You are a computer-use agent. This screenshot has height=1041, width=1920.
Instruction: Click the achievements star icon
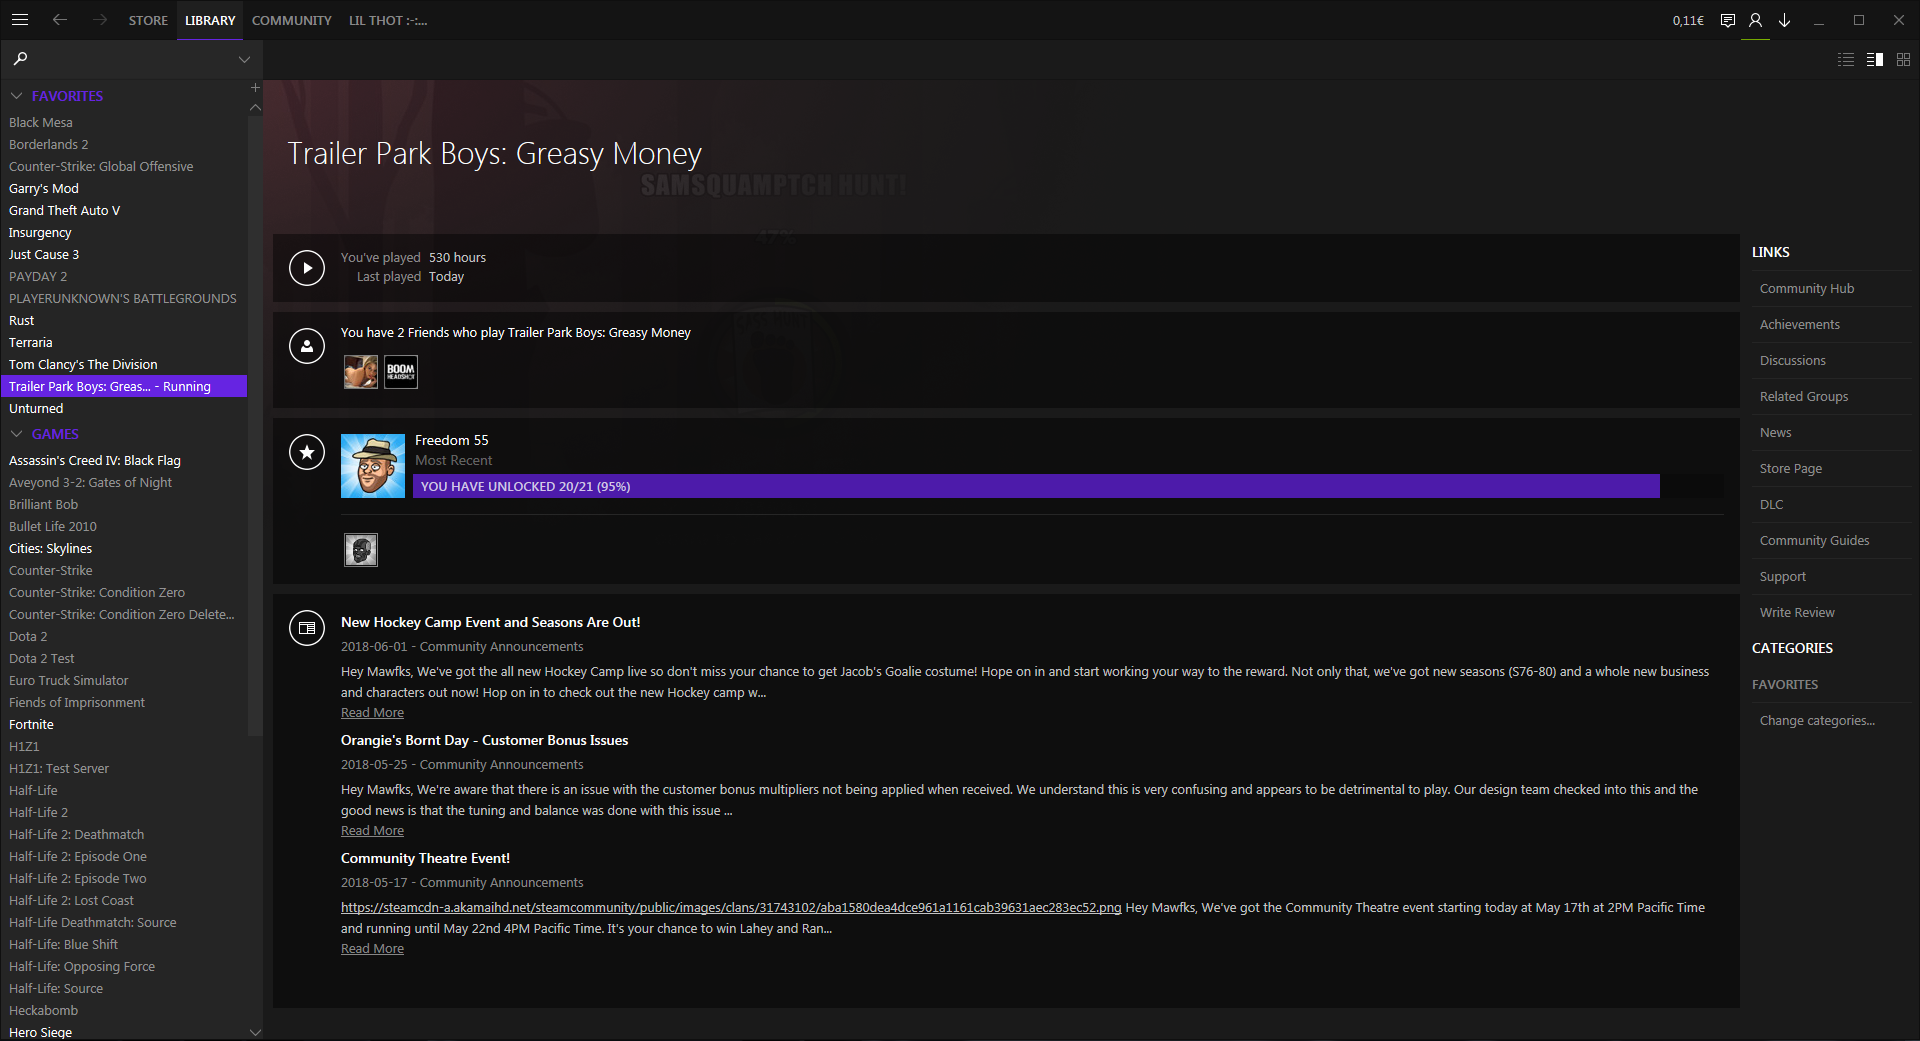tap(307, 452)
